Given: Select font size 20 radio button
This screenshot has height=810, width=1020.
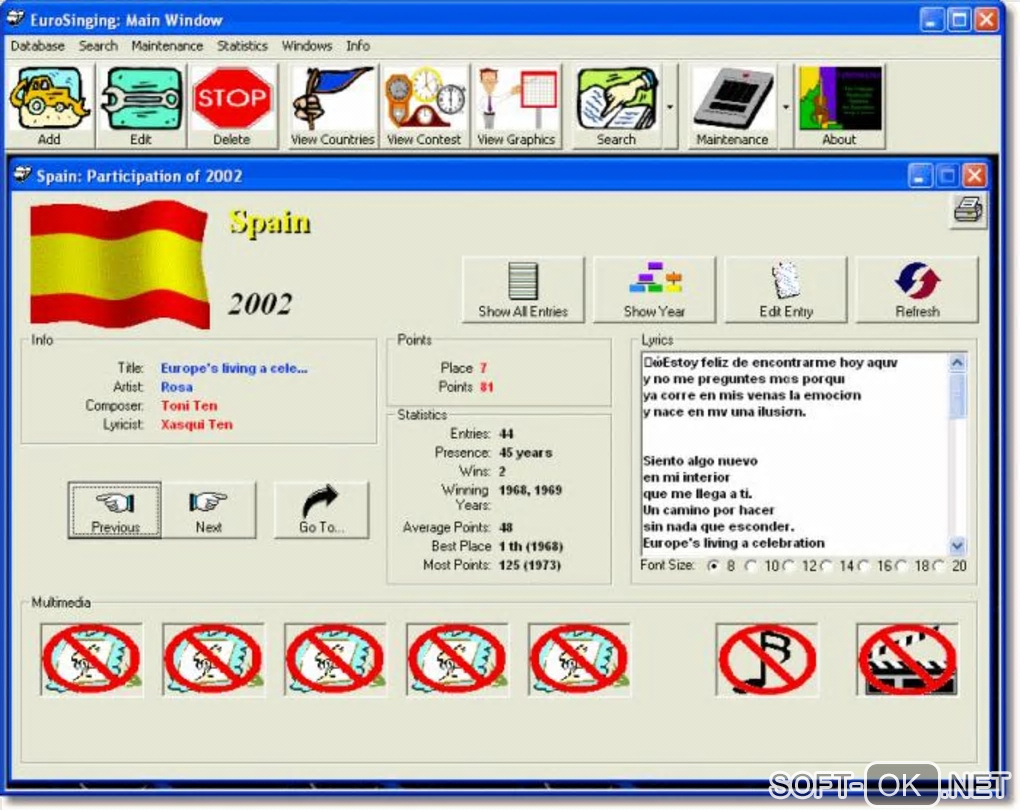Looking at the screenshot, I should [x=939, y=566].
